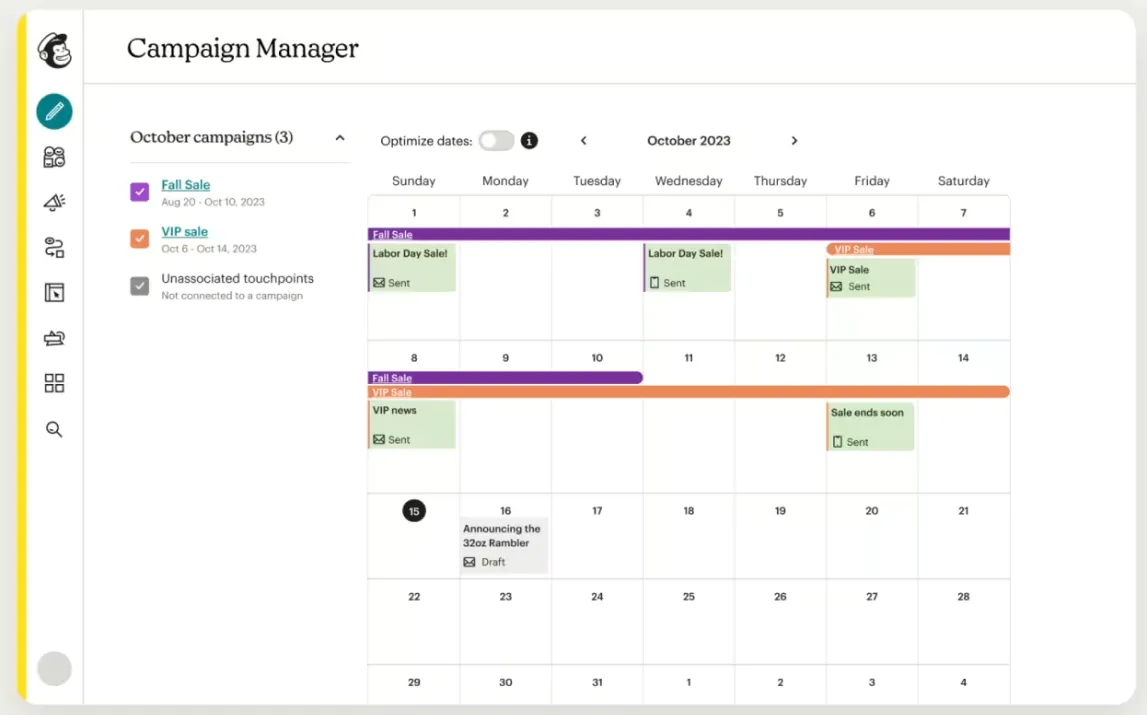
Task: Open the Website icon in sidebar
Action: (x=54, y=293)
